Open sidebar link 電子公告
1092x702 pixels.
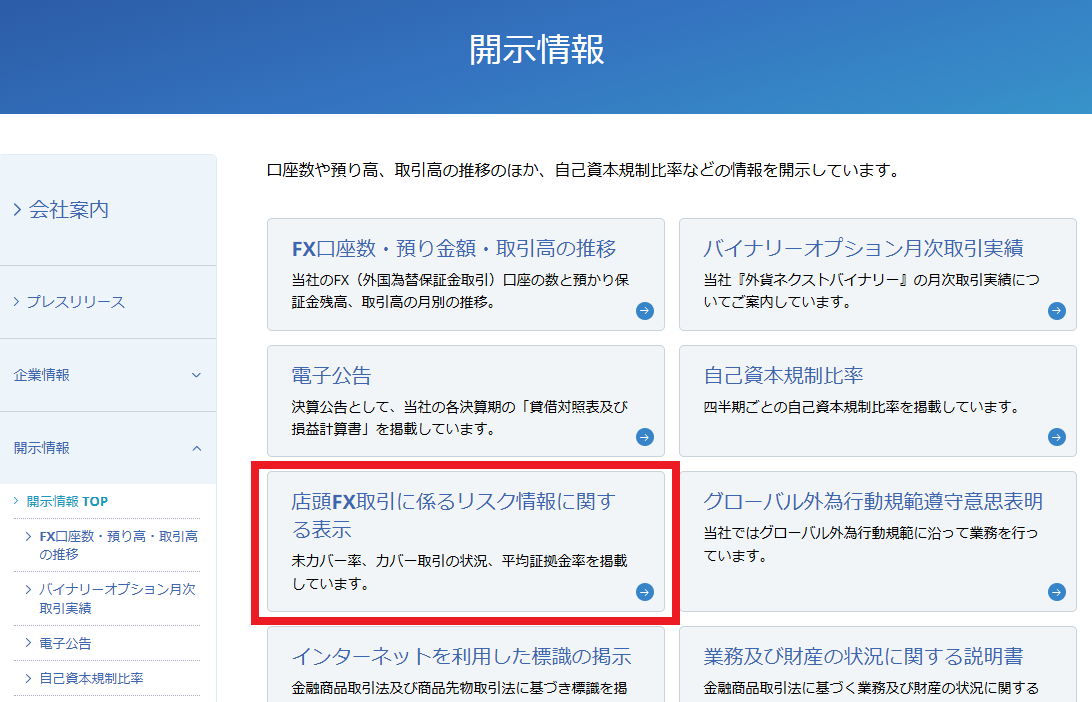pos(65,643)
